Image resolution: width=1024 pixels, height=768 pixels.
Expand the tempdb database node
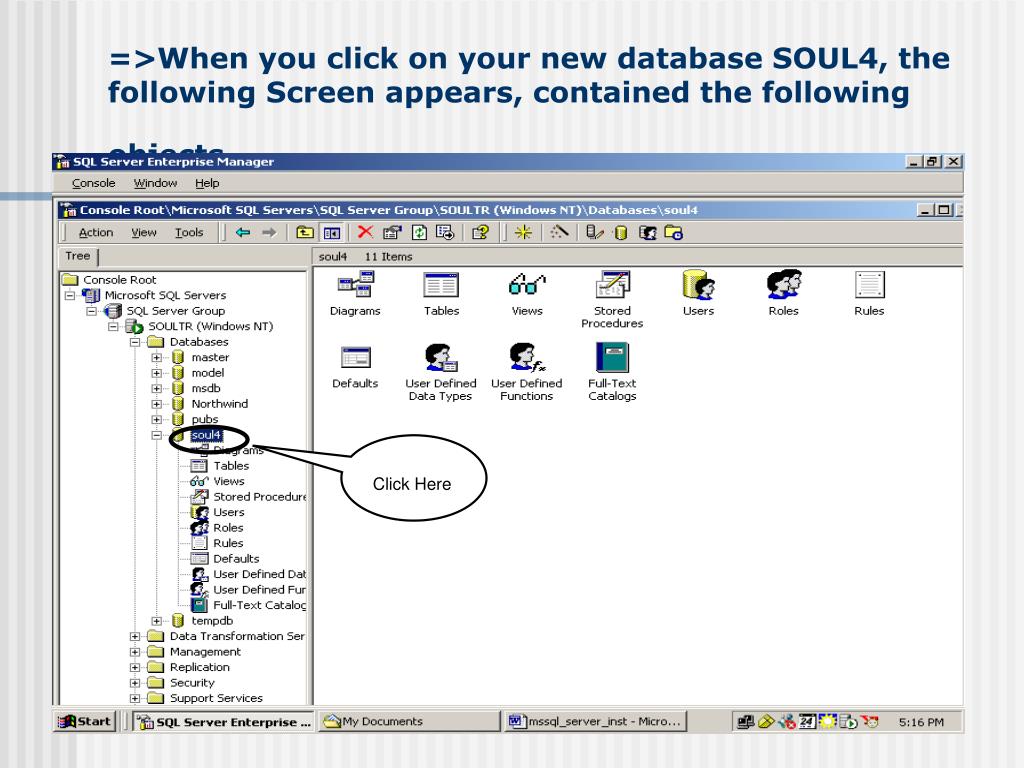[156, 621]
